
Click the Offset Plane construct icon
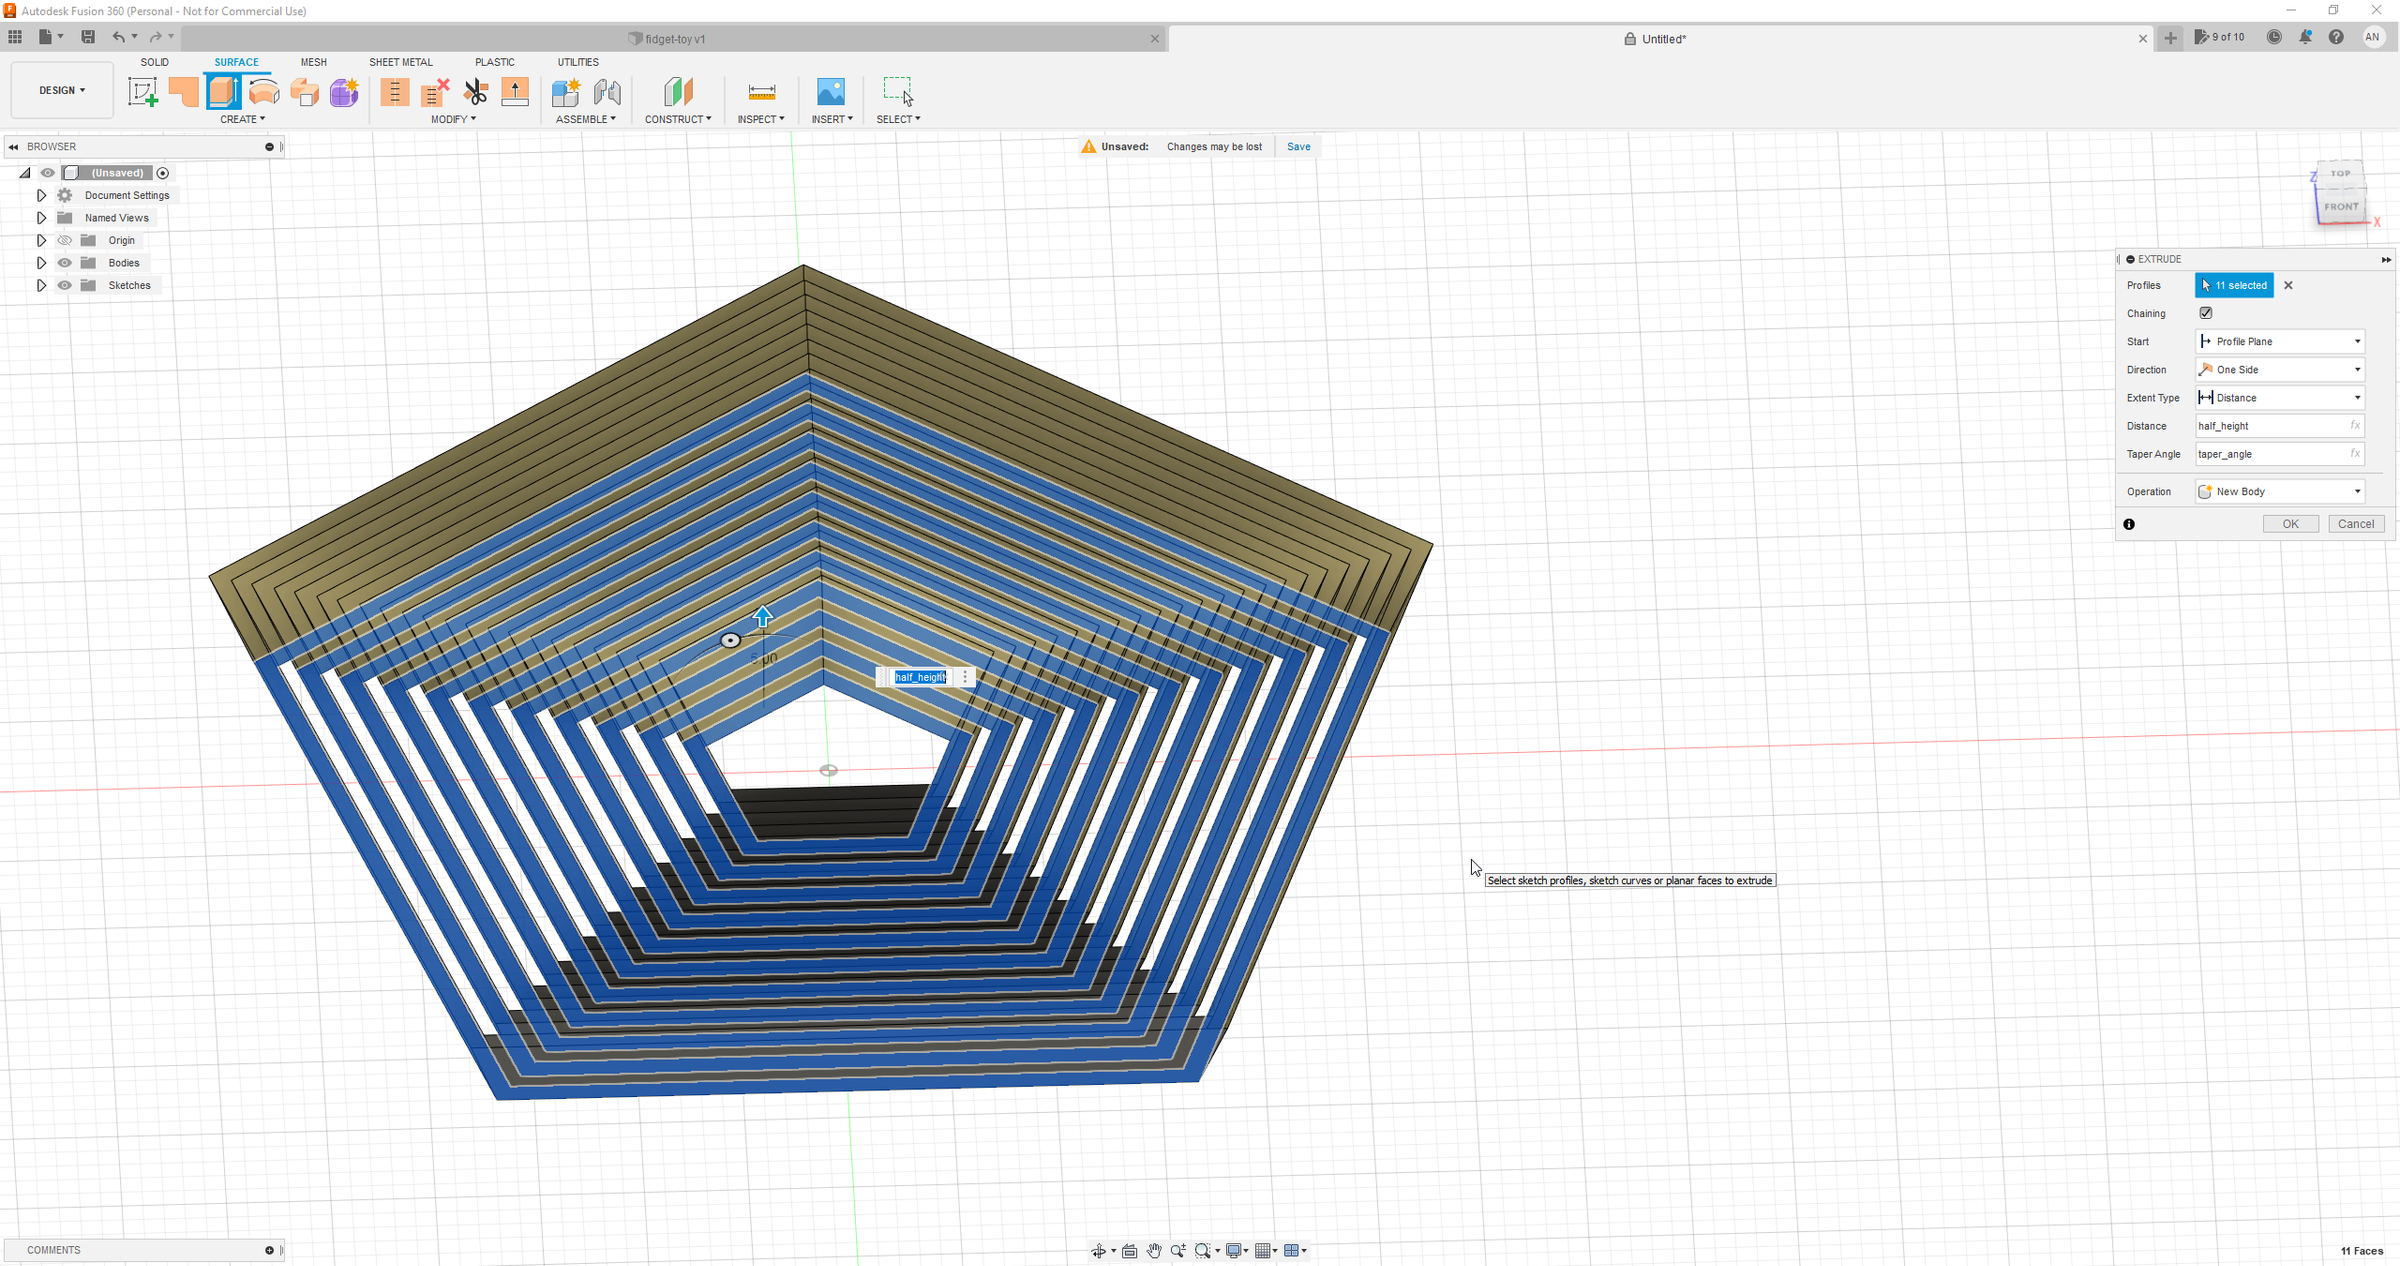click(x=678, y=92)
